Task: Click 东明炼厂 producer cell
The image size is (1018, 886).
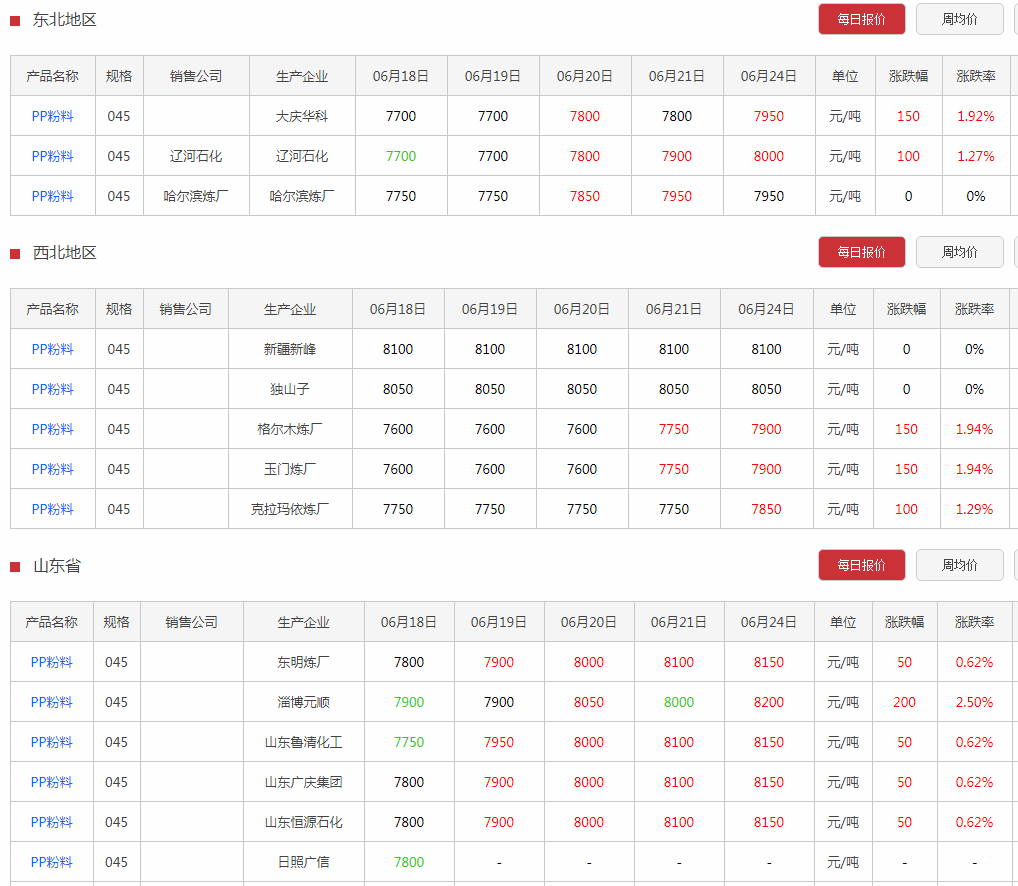Action: (x=303, y=662)
